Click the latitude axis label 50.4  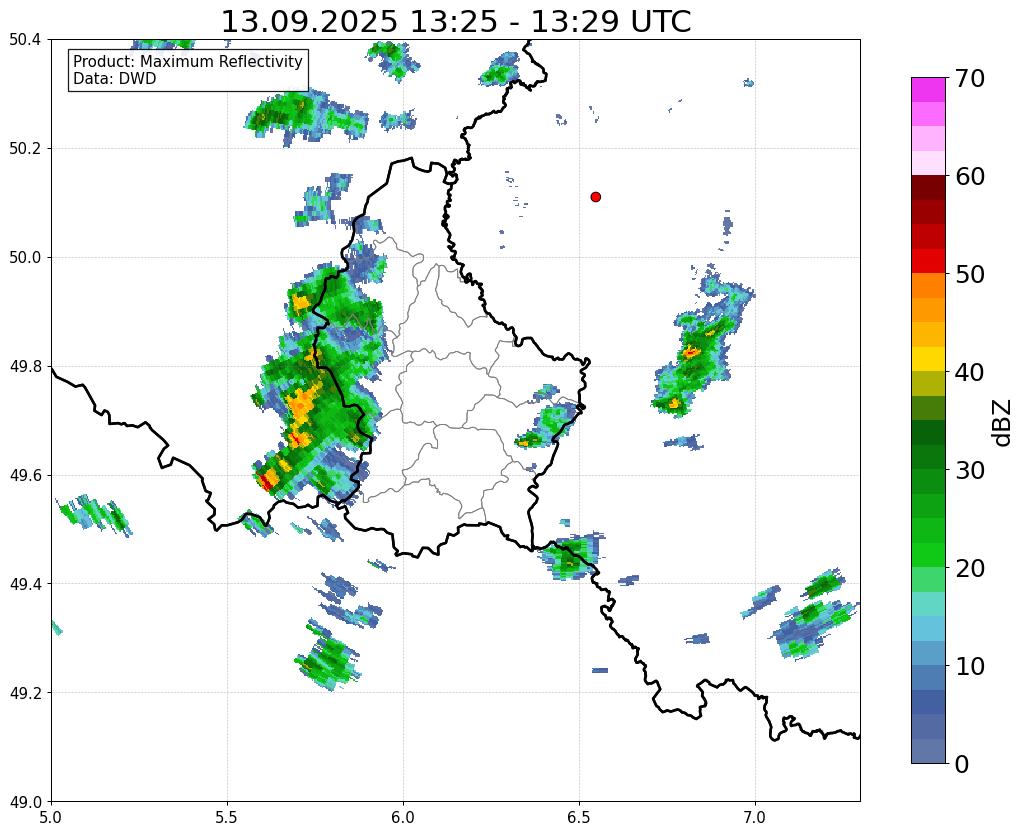tap(25, 40)
